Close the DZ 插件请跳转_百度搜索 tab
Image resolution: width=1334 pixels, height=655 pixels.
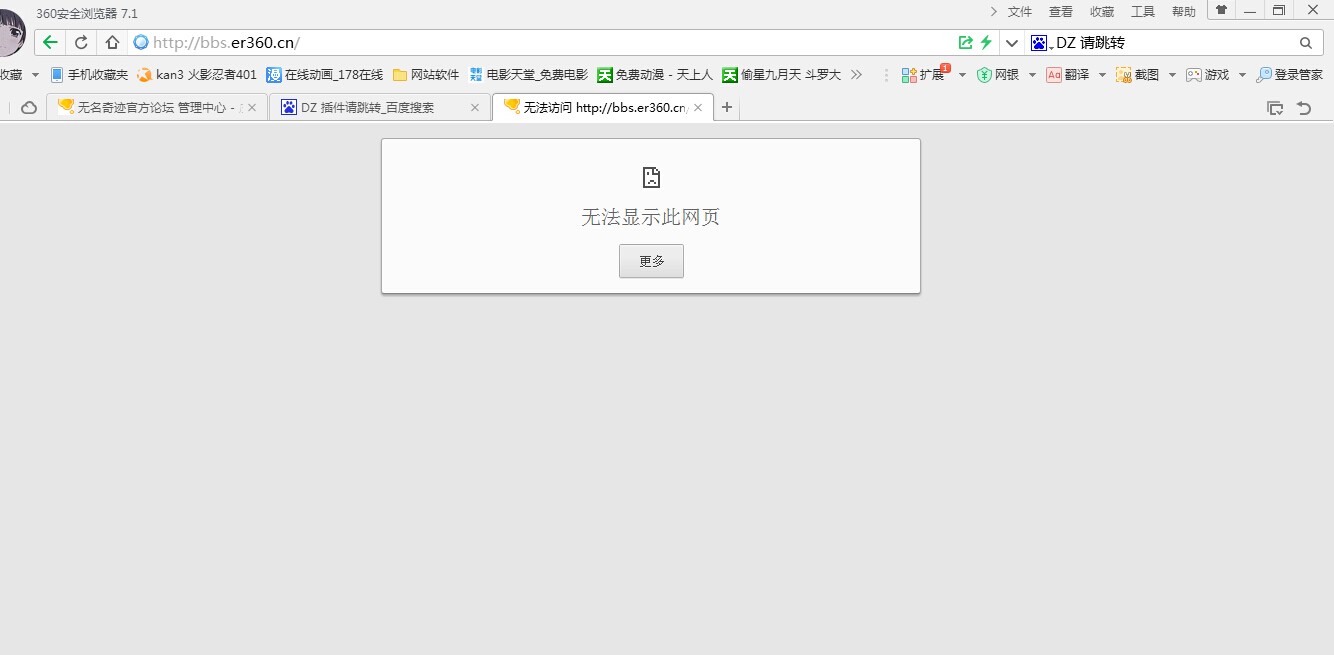475,107
